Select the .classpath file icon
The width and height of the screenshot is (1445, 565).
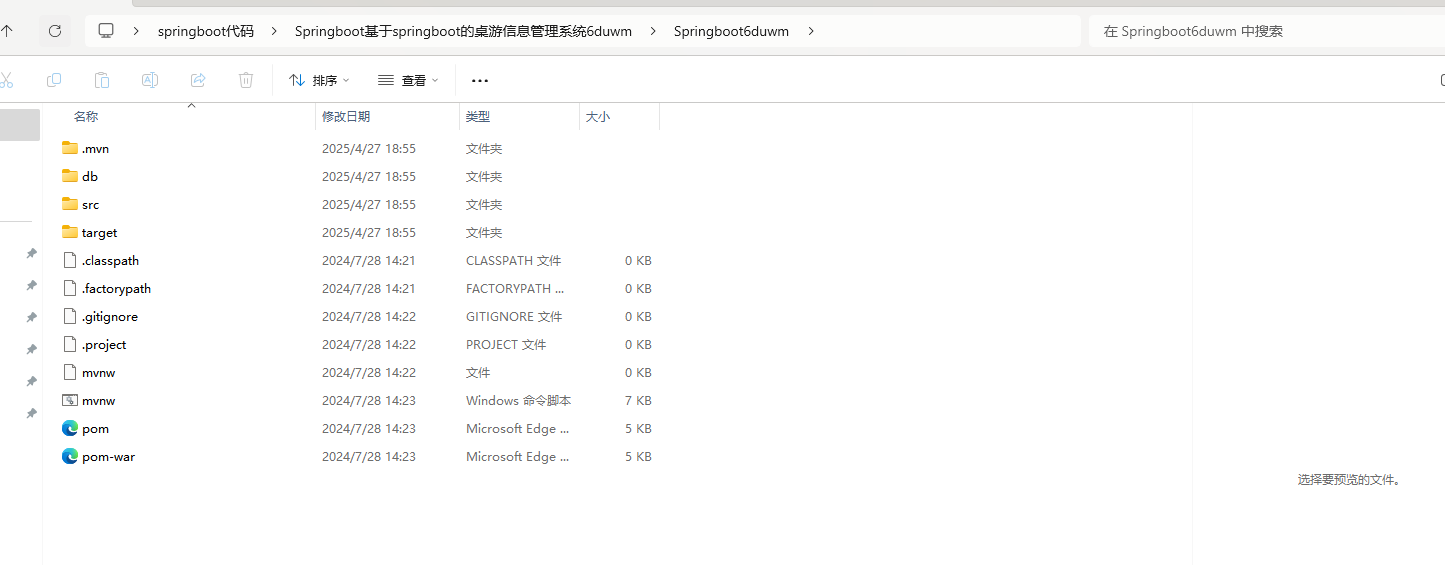(x=70, y=260)
